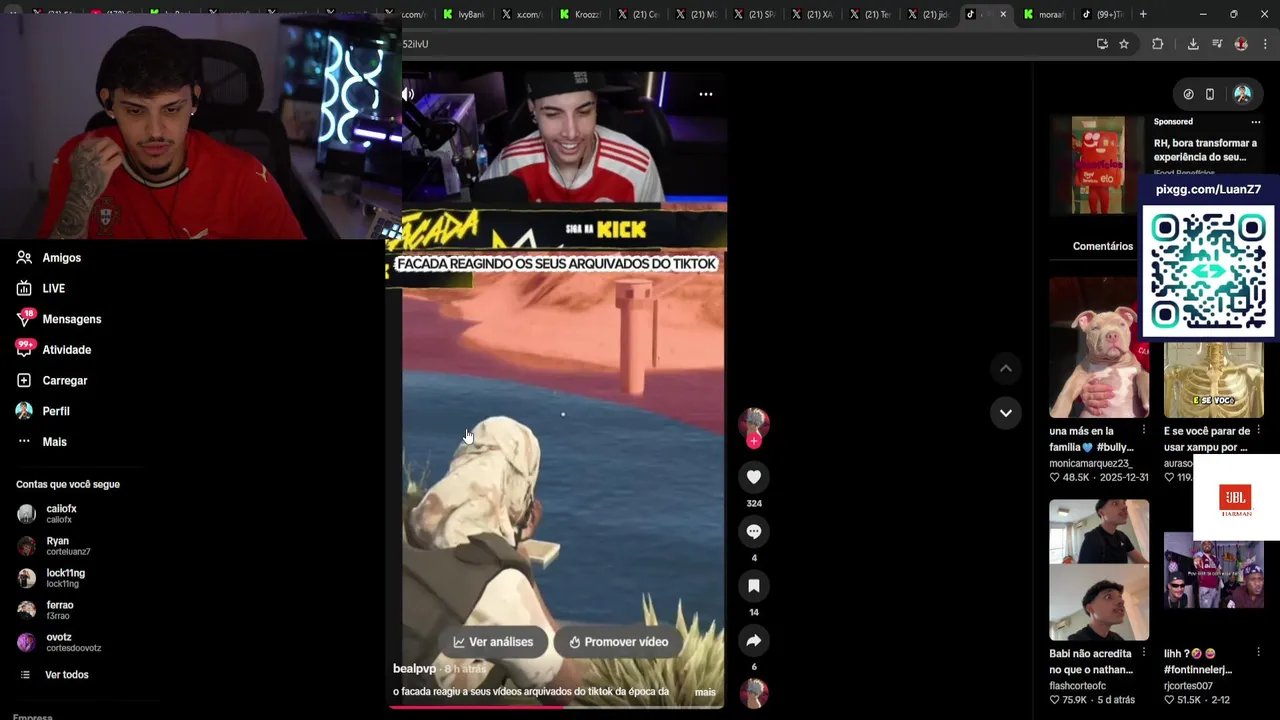This screenshot has height=720, width=1280.
Task: Open followed account caiiofx
Action: point(60,514)
